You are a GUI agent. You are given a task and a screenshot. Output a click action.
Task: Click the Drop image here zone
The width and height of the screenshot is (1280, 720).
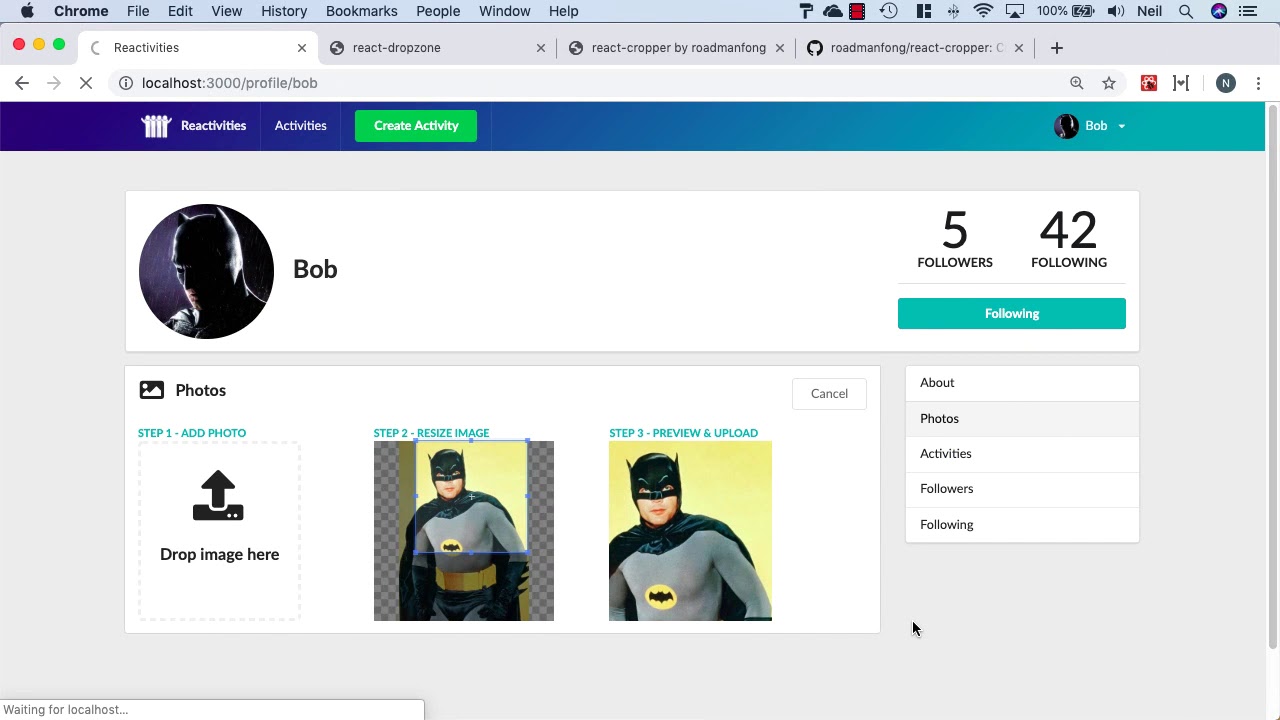coord(219,531)
